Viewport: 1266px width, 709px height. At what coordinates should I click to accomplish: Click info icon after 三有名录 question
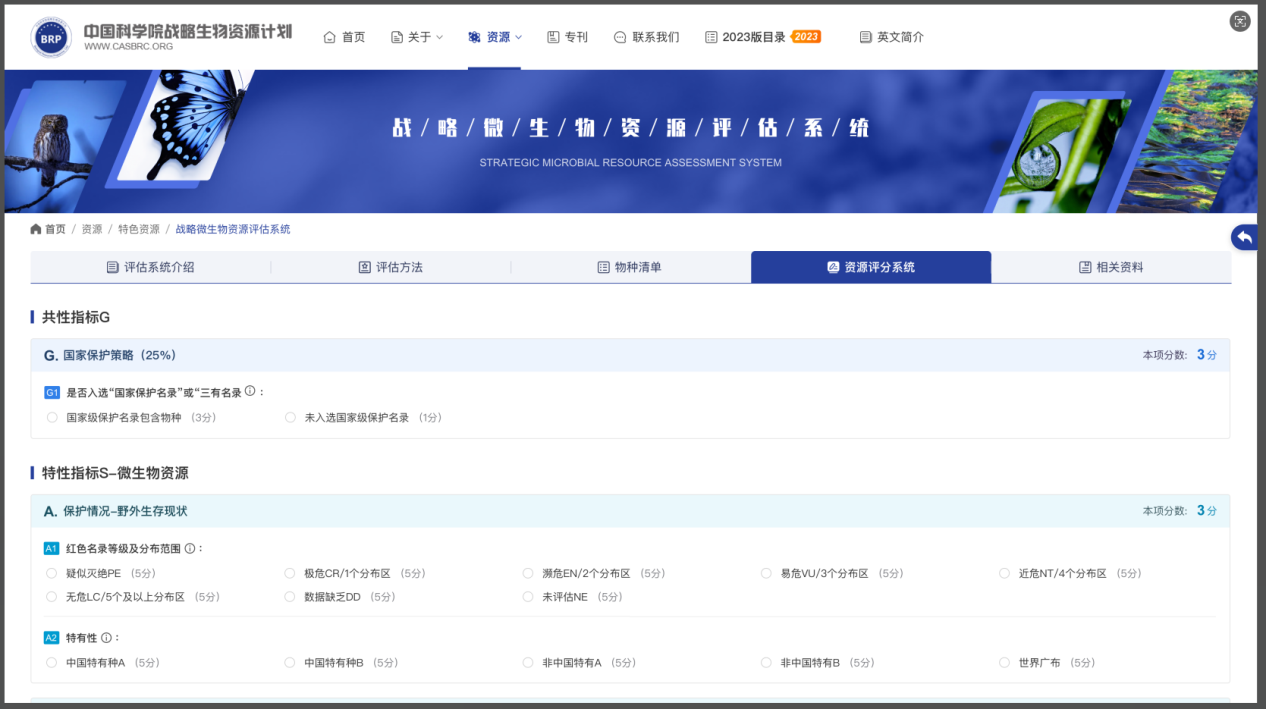(250, 391)
